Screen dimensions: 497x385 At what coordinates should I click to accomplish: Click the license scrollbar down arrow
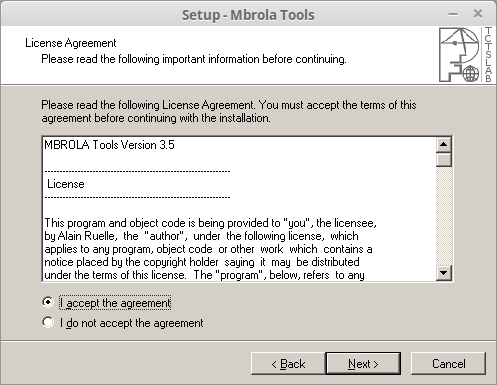(444, 273)
